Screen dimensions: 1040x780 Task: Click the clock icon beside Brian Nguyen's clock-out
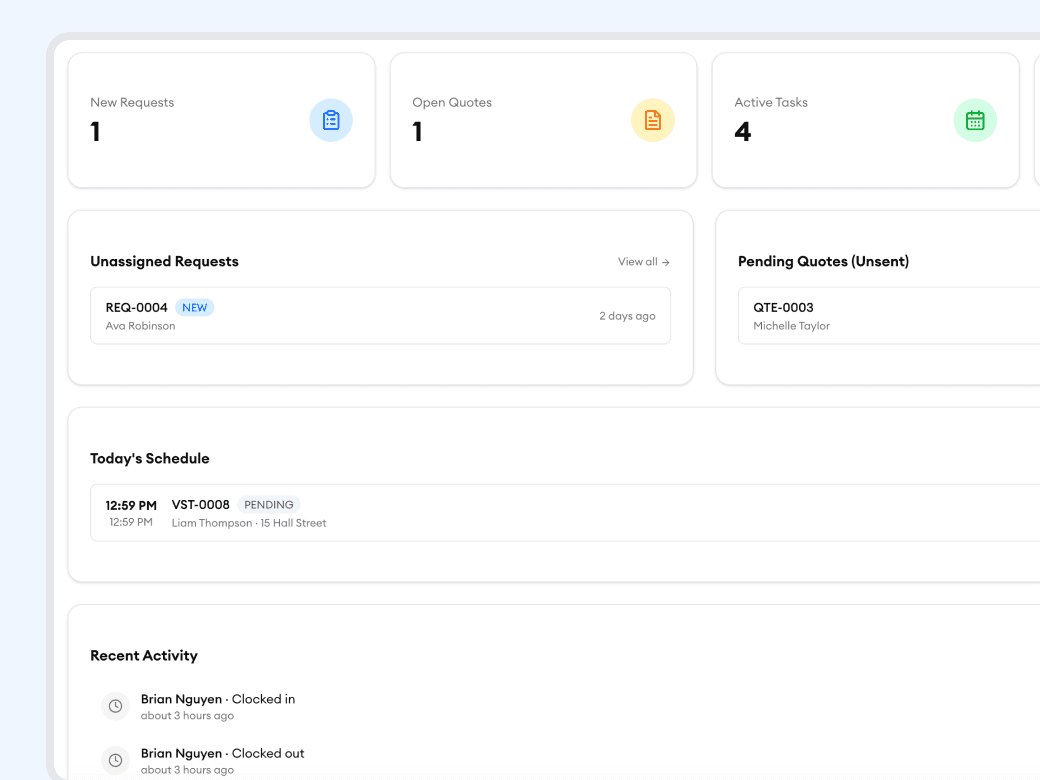(115, 759)
